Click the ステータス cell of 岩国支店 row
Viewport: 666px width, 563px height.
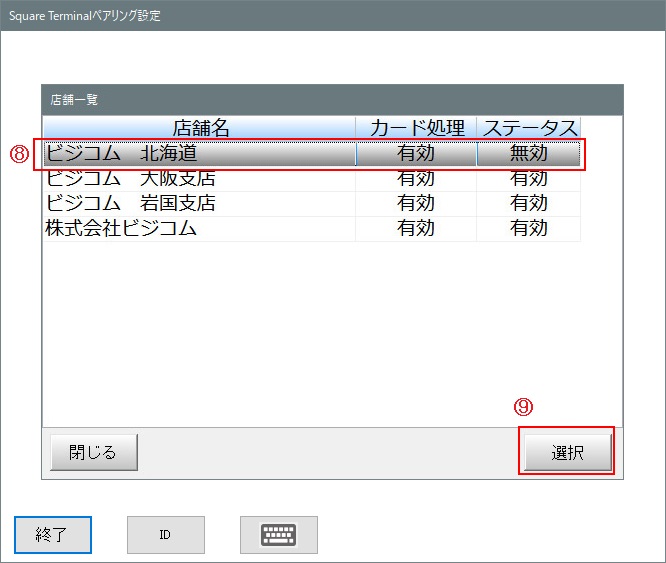[x=529, y=203]
